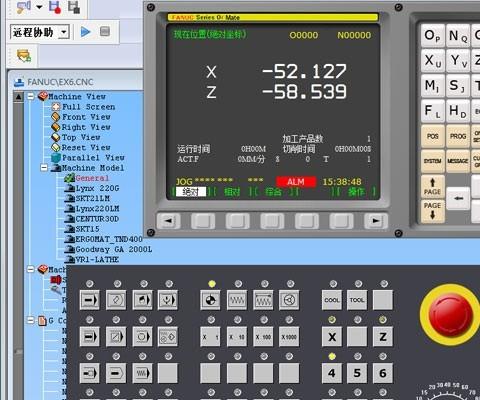The width and height of the screenshot is (480, 400).
Task: Select the X 1 increment key
Action: [210, 337]
